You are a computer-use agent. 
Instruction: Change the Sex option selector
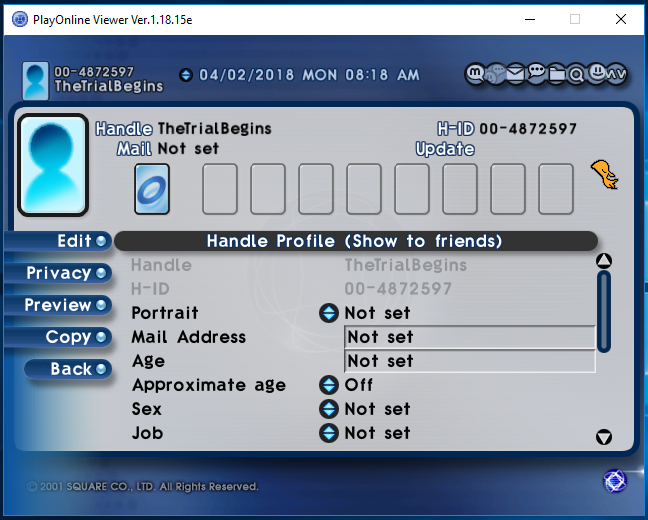[x=329, y=409]
